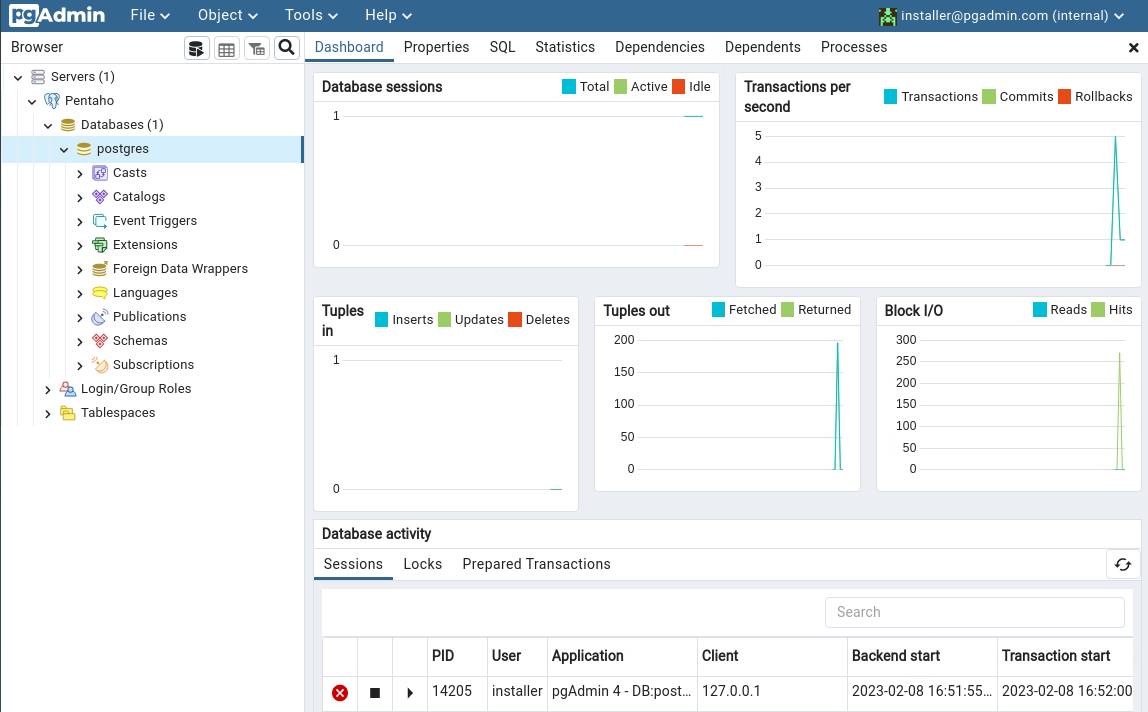Switch to the Statistics tab
The width and height of the screenshot is (1148, 712).
[565, 47]
